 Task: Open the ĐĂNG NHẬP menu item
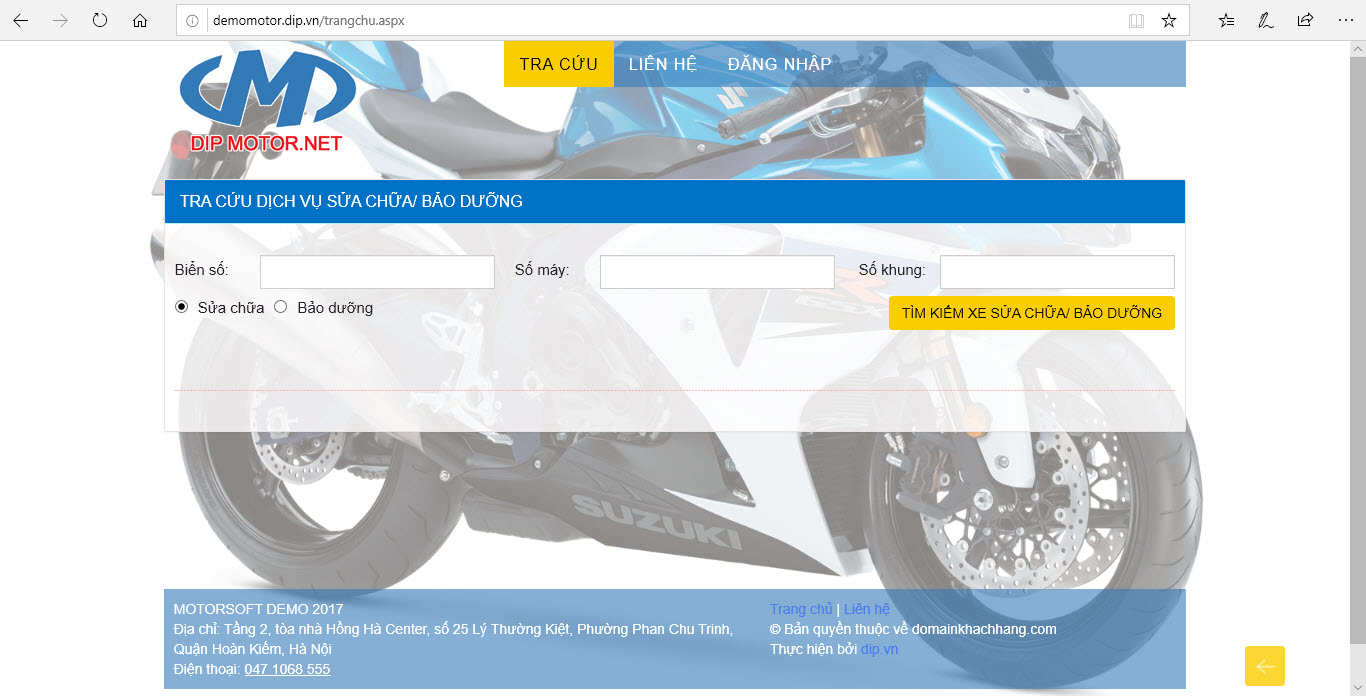(780, 64)
